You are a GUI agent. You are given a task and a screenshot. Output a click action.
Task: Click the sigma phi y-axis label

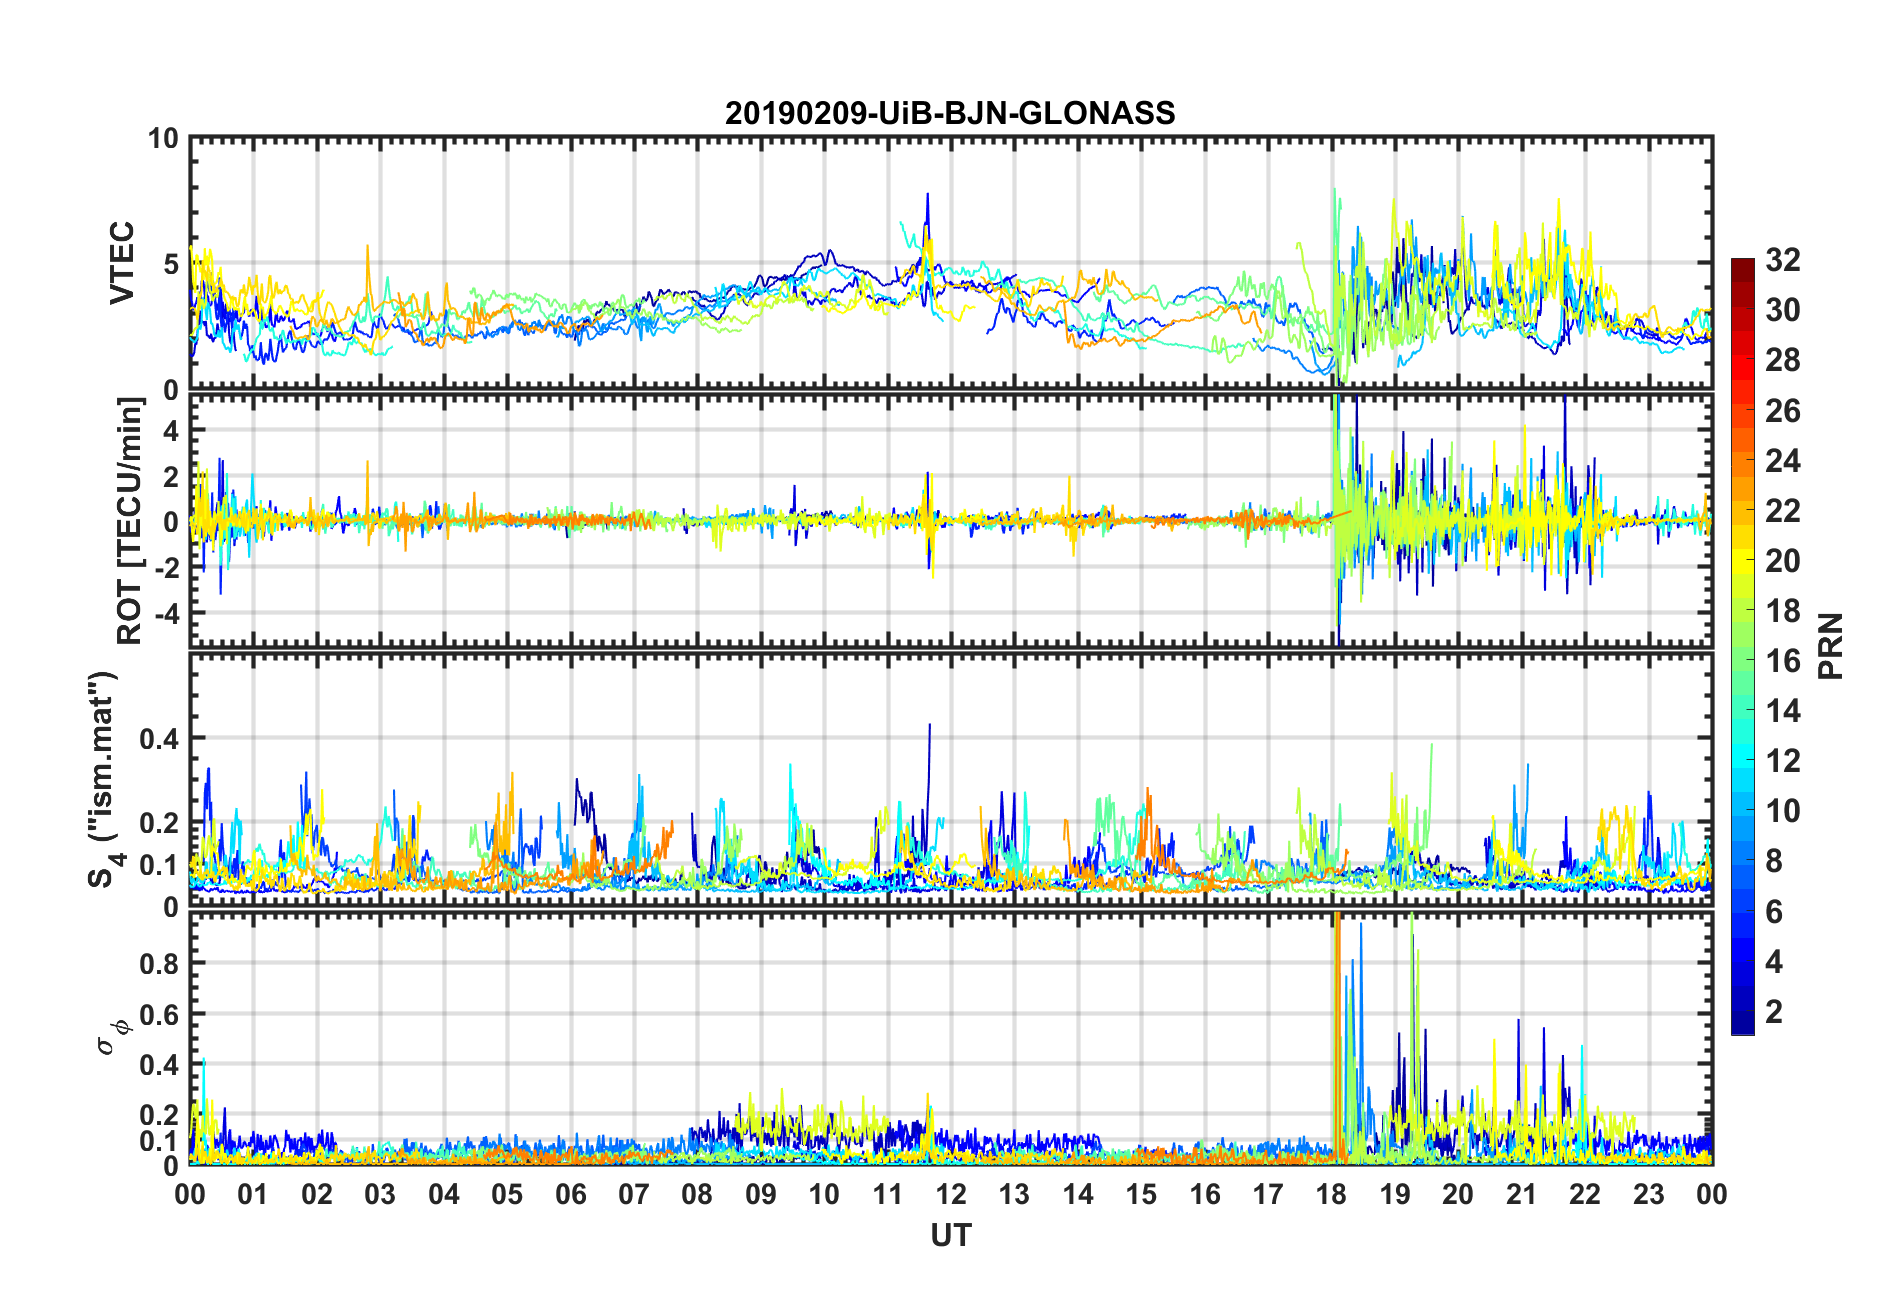(112, 1036)
